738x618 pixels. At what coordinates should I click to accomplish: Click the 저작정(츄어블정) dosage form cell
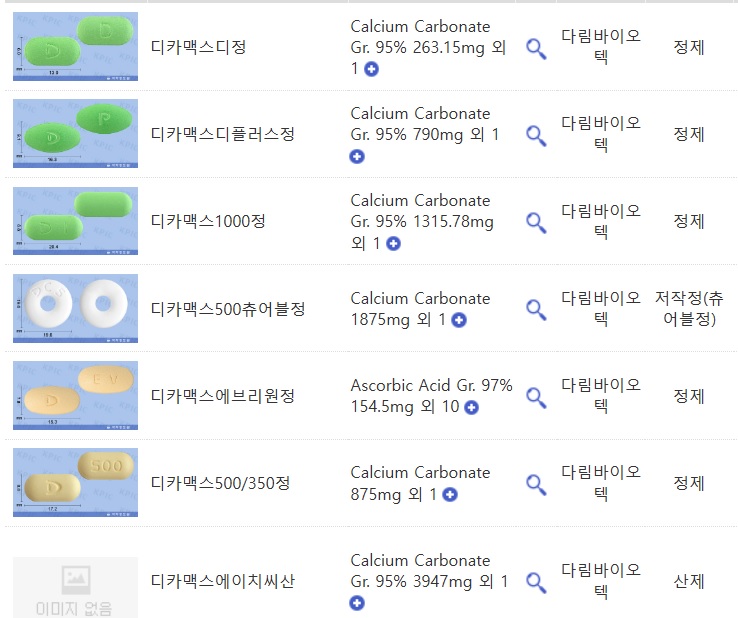[x=689, y=308]
